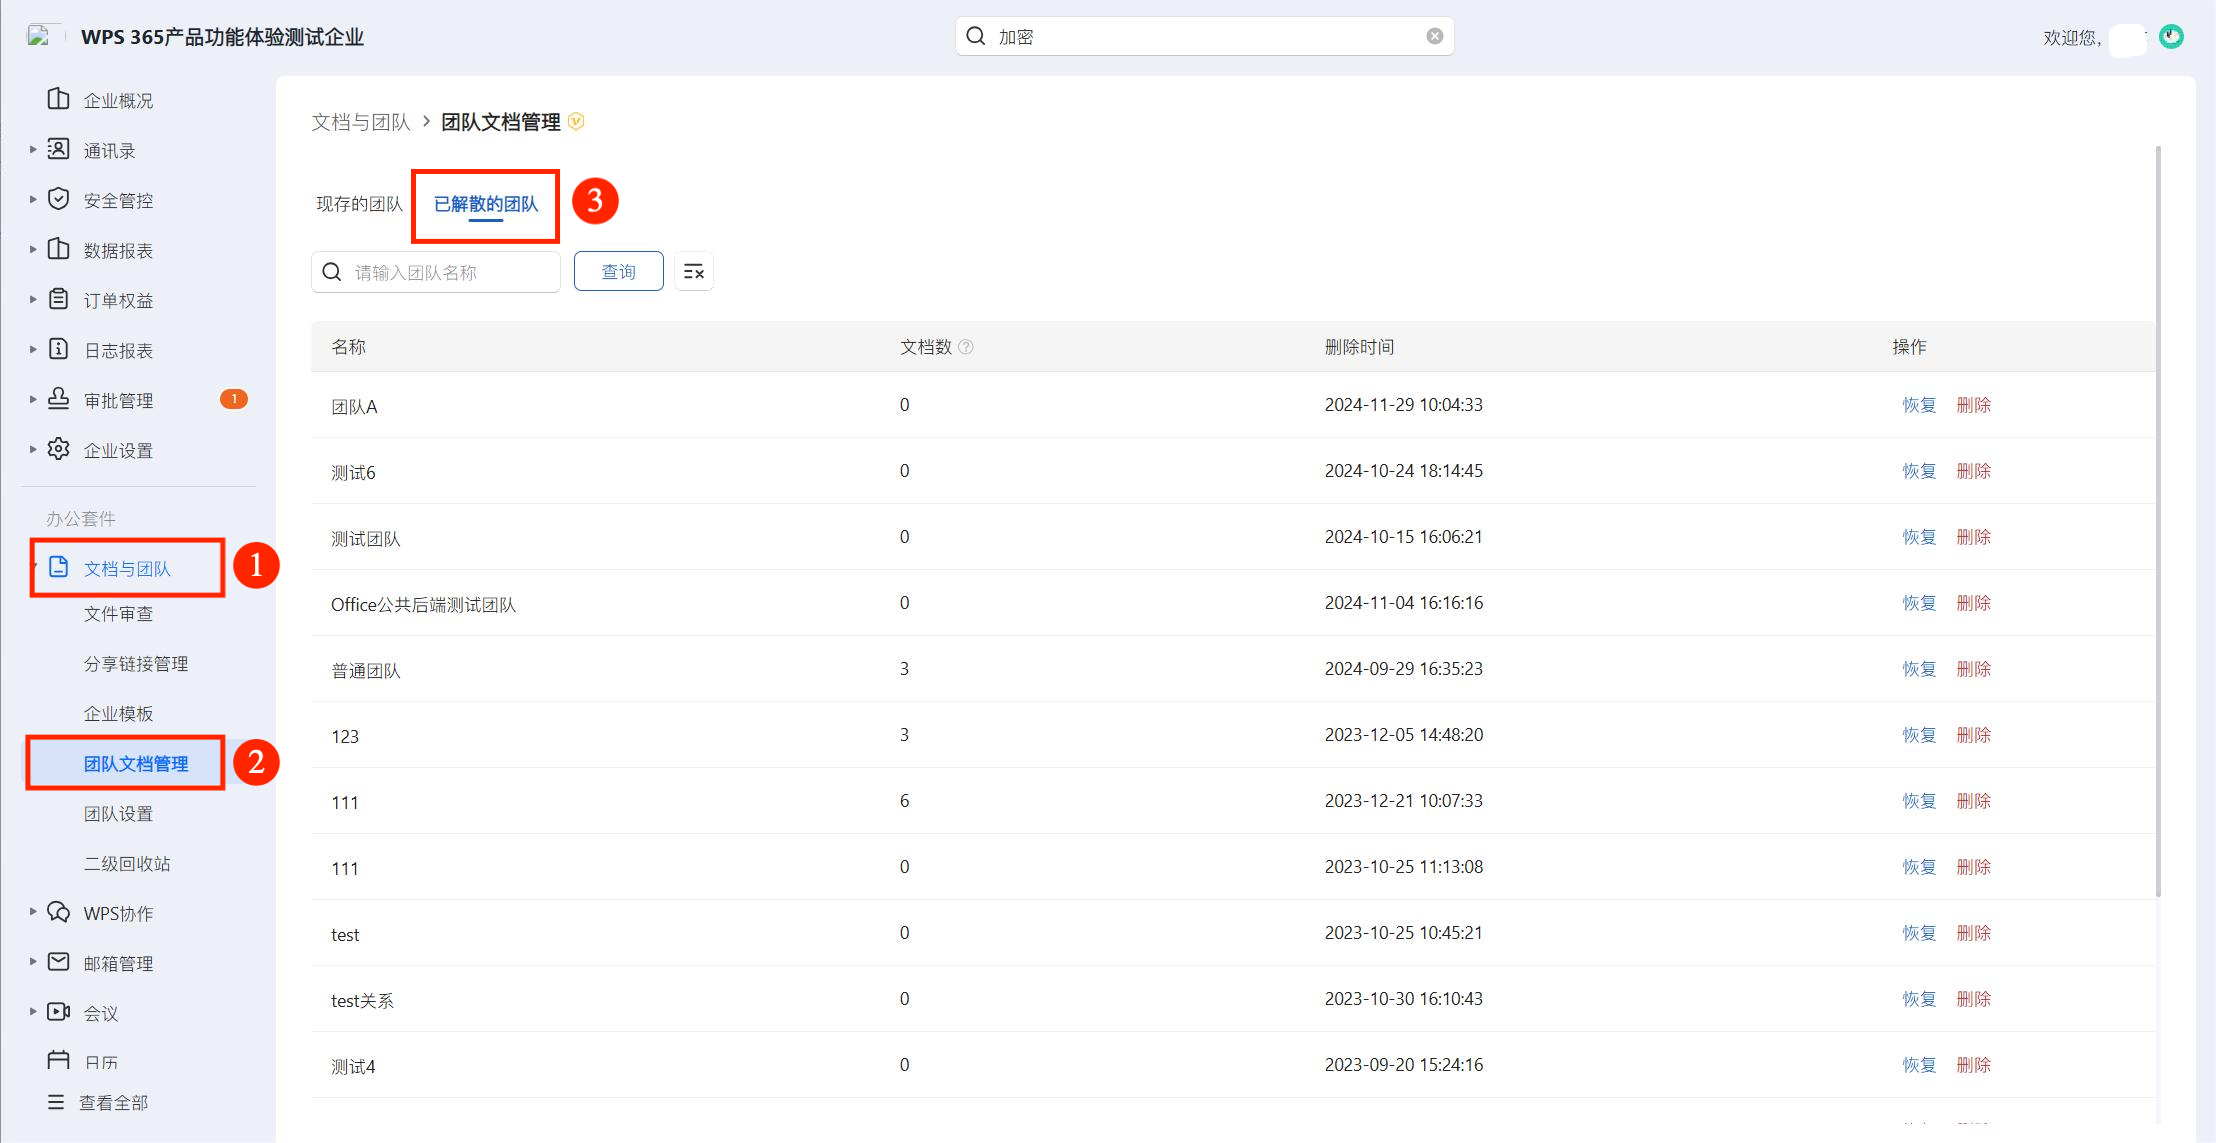Restore the 普通团队 row
This screenshot has height=1143, width=2216.
[1919, 669]
